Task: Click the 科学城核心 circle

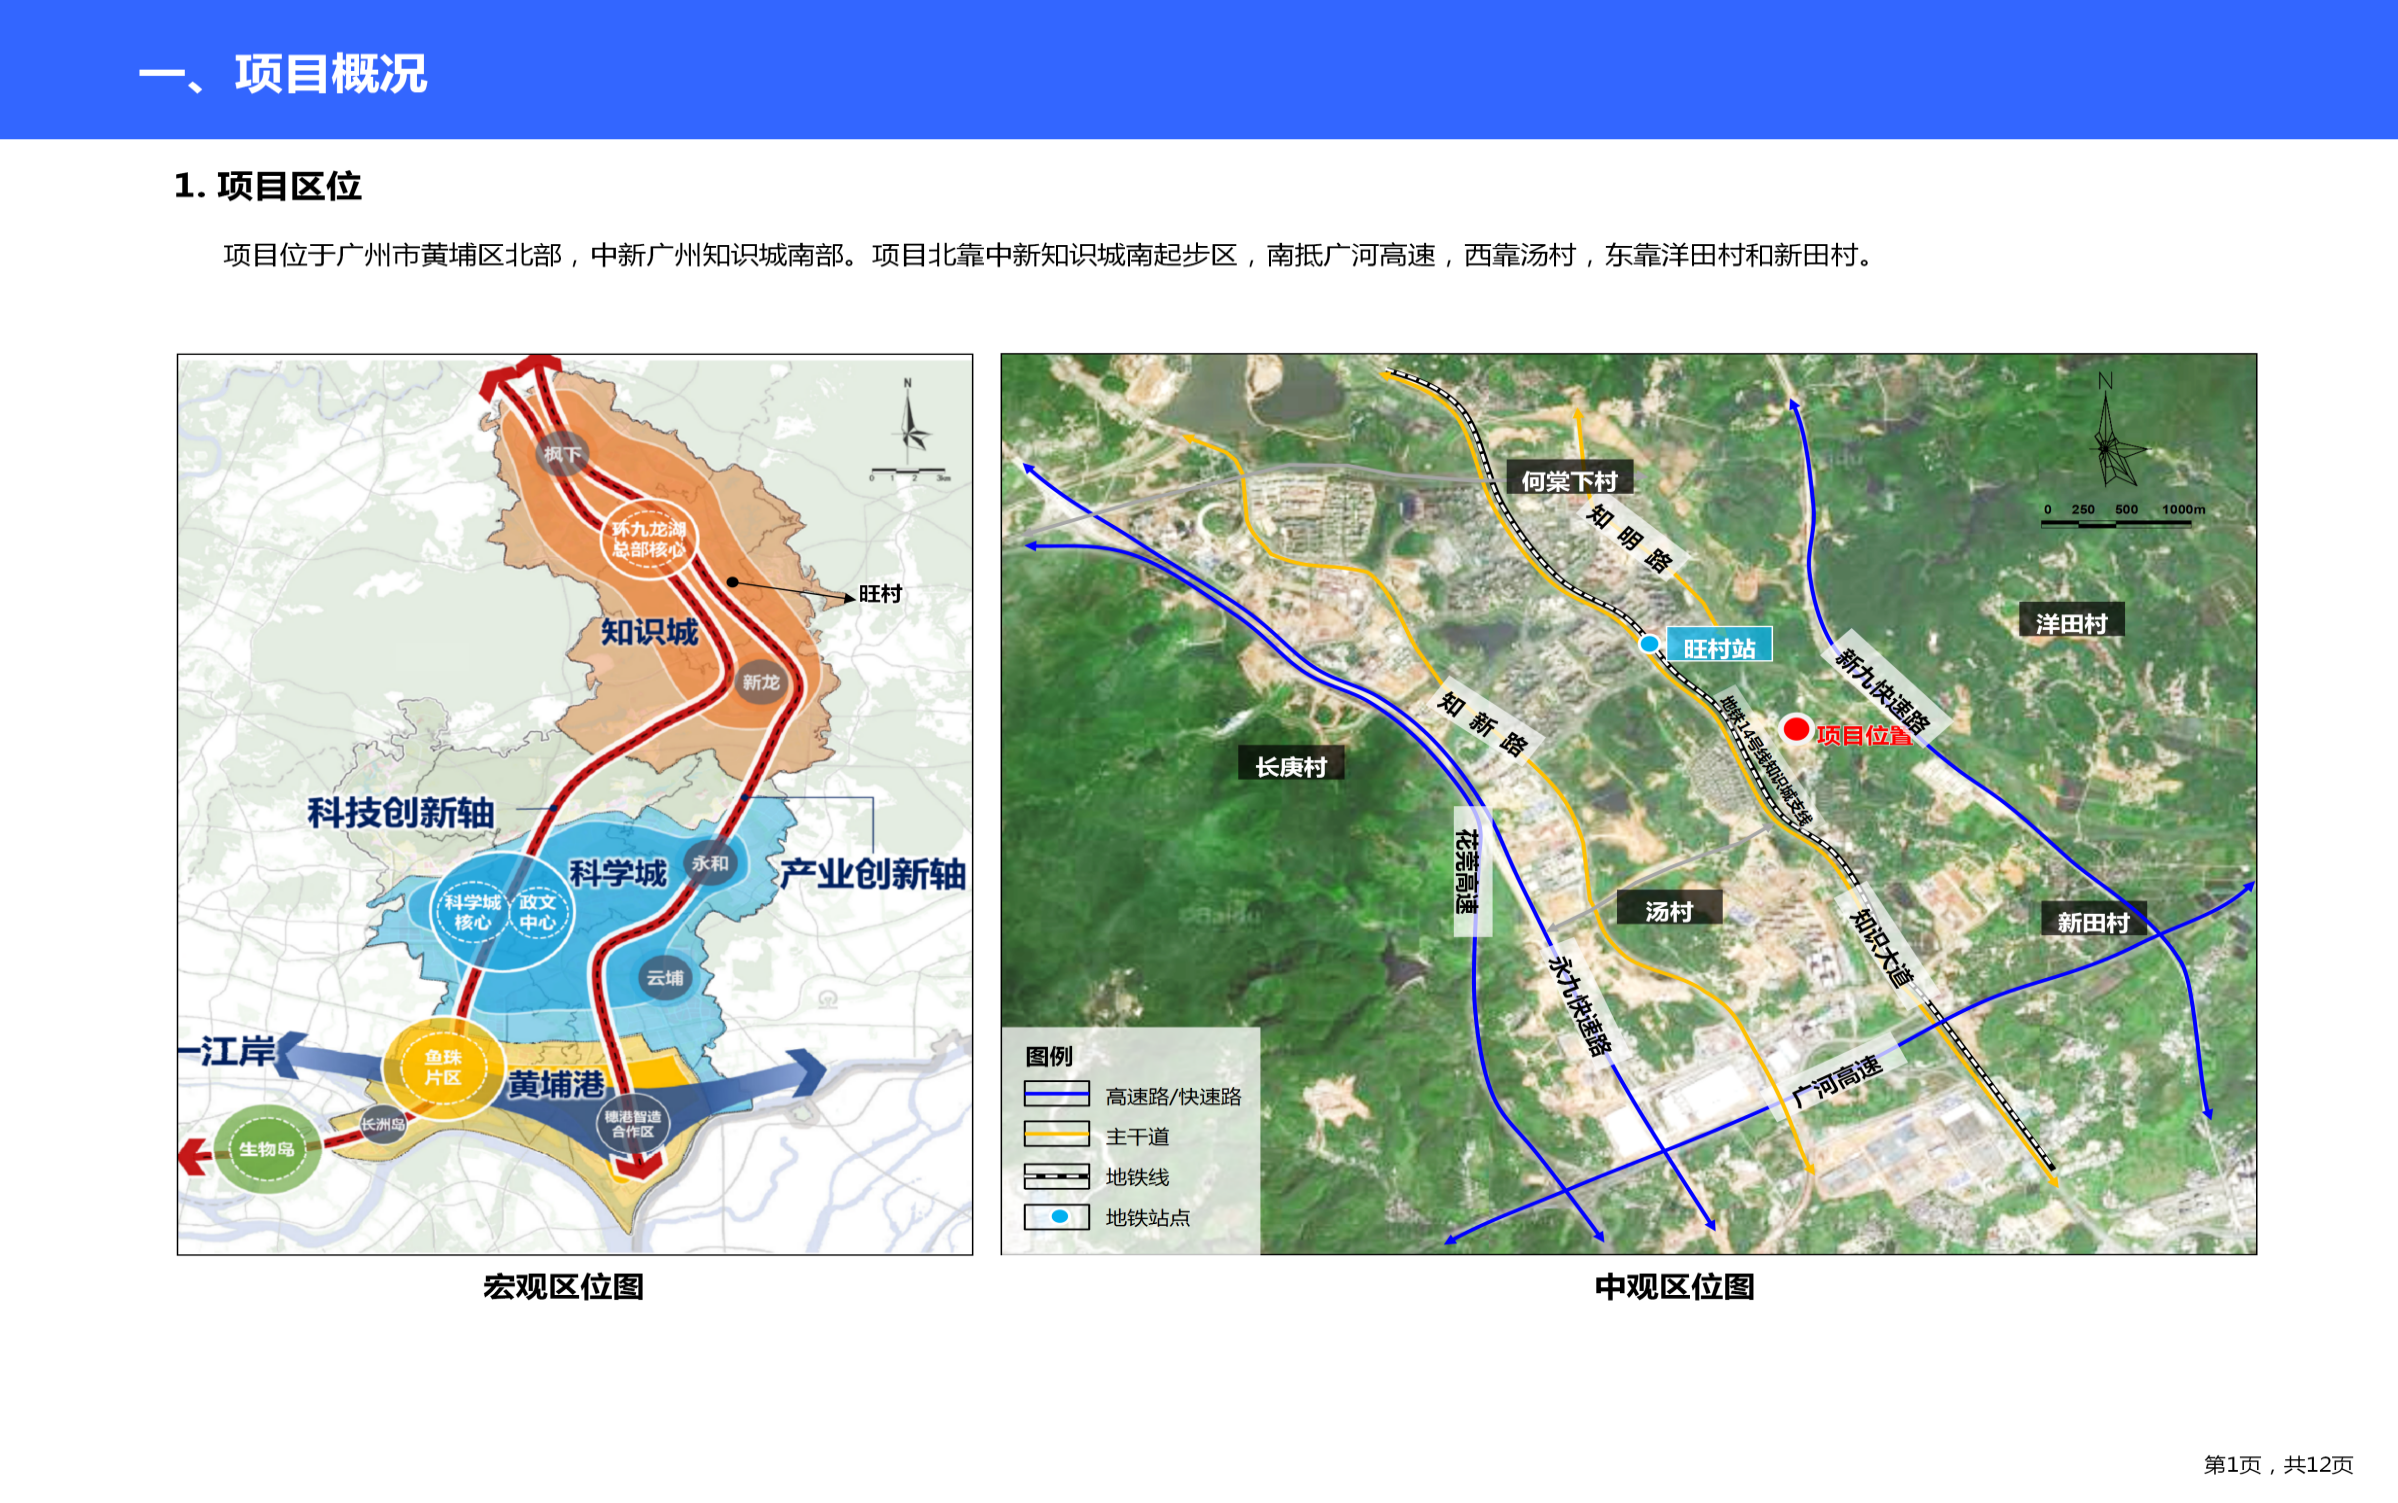Action: pyautogui.click(x=472, y=912)
